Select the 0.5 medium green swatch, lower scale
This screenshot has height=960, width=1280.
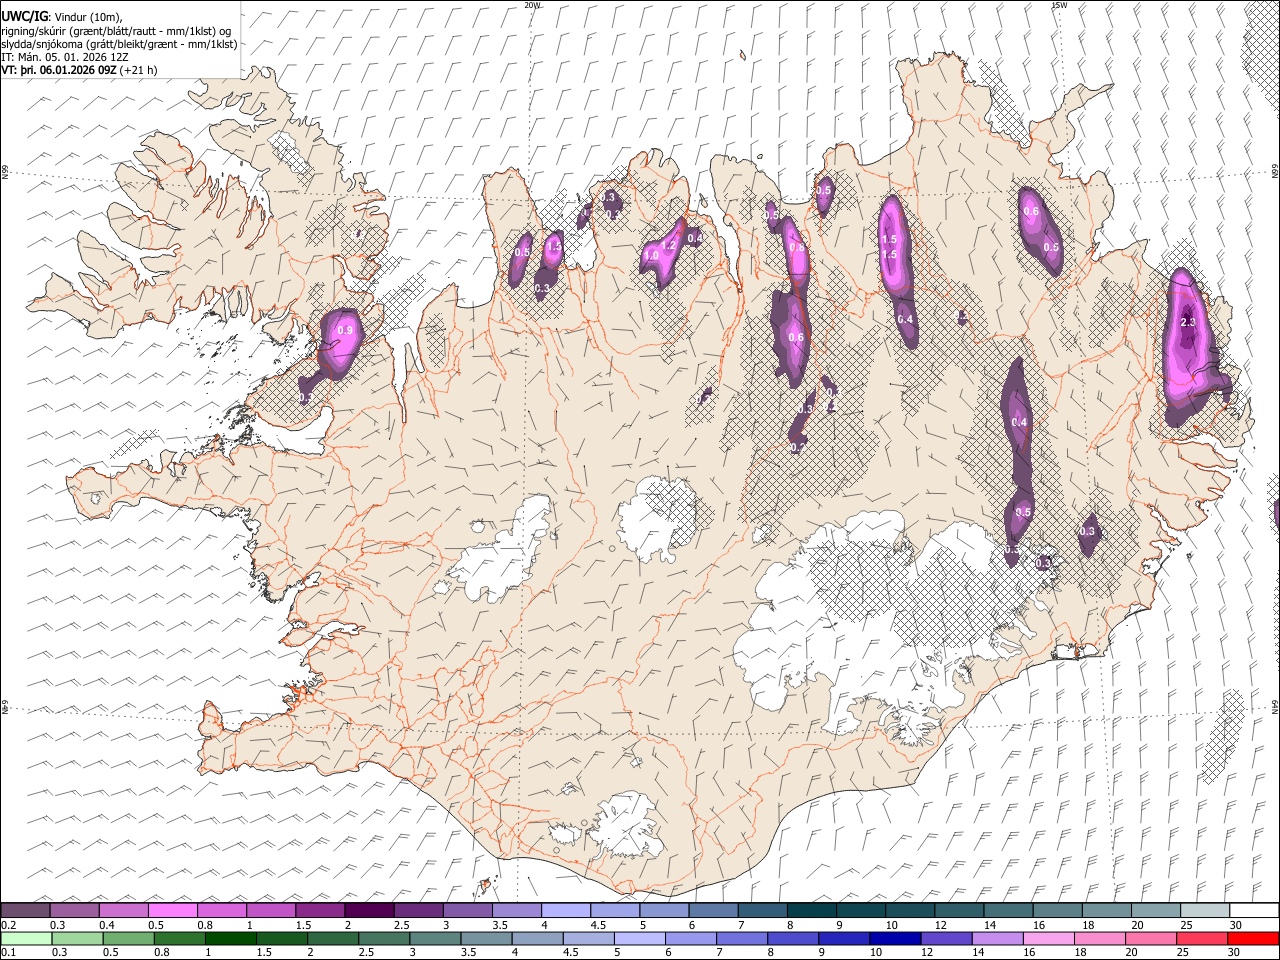pos(128,938)
